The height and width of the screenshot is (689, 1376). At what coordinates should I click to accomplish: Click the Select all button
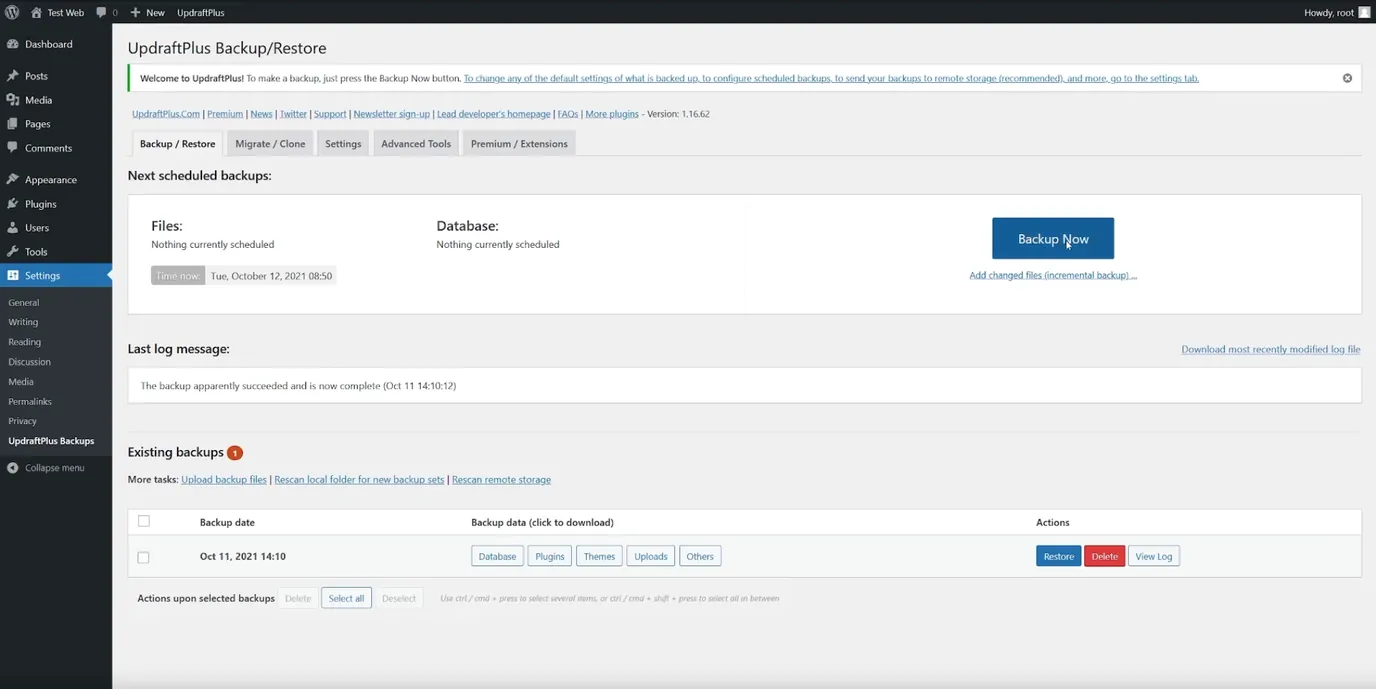coord(346,598)
